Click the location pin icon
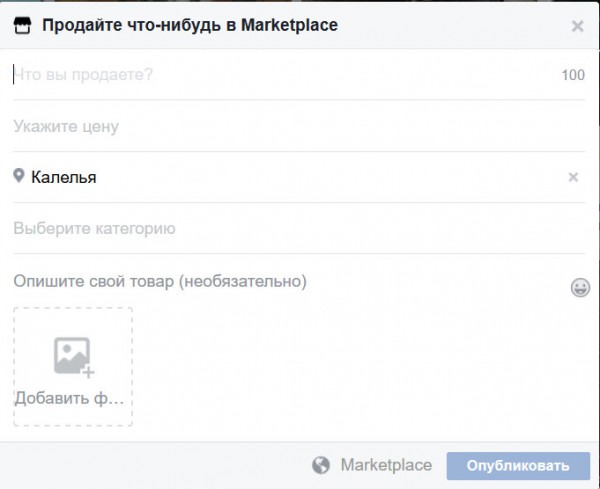600x489 pixels. 19,176
